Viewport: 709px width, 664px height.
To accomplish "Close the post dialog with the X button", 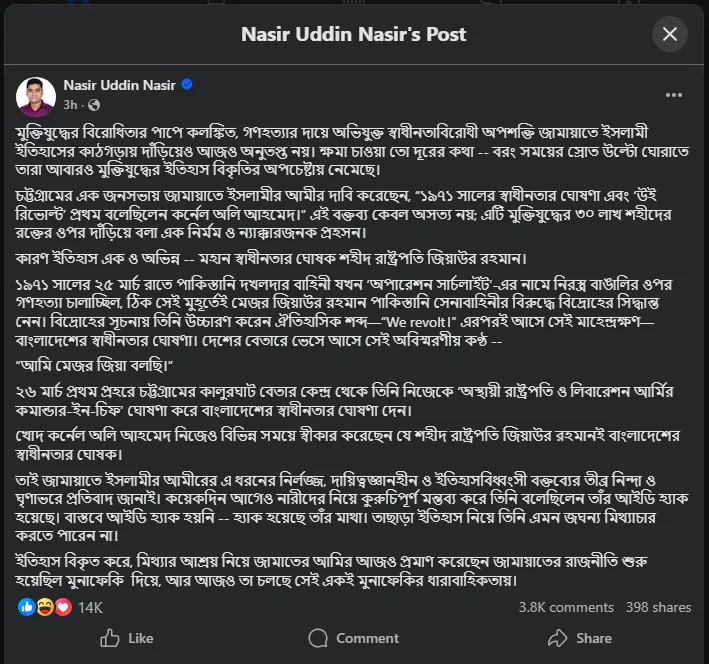I will pos(669,34).
